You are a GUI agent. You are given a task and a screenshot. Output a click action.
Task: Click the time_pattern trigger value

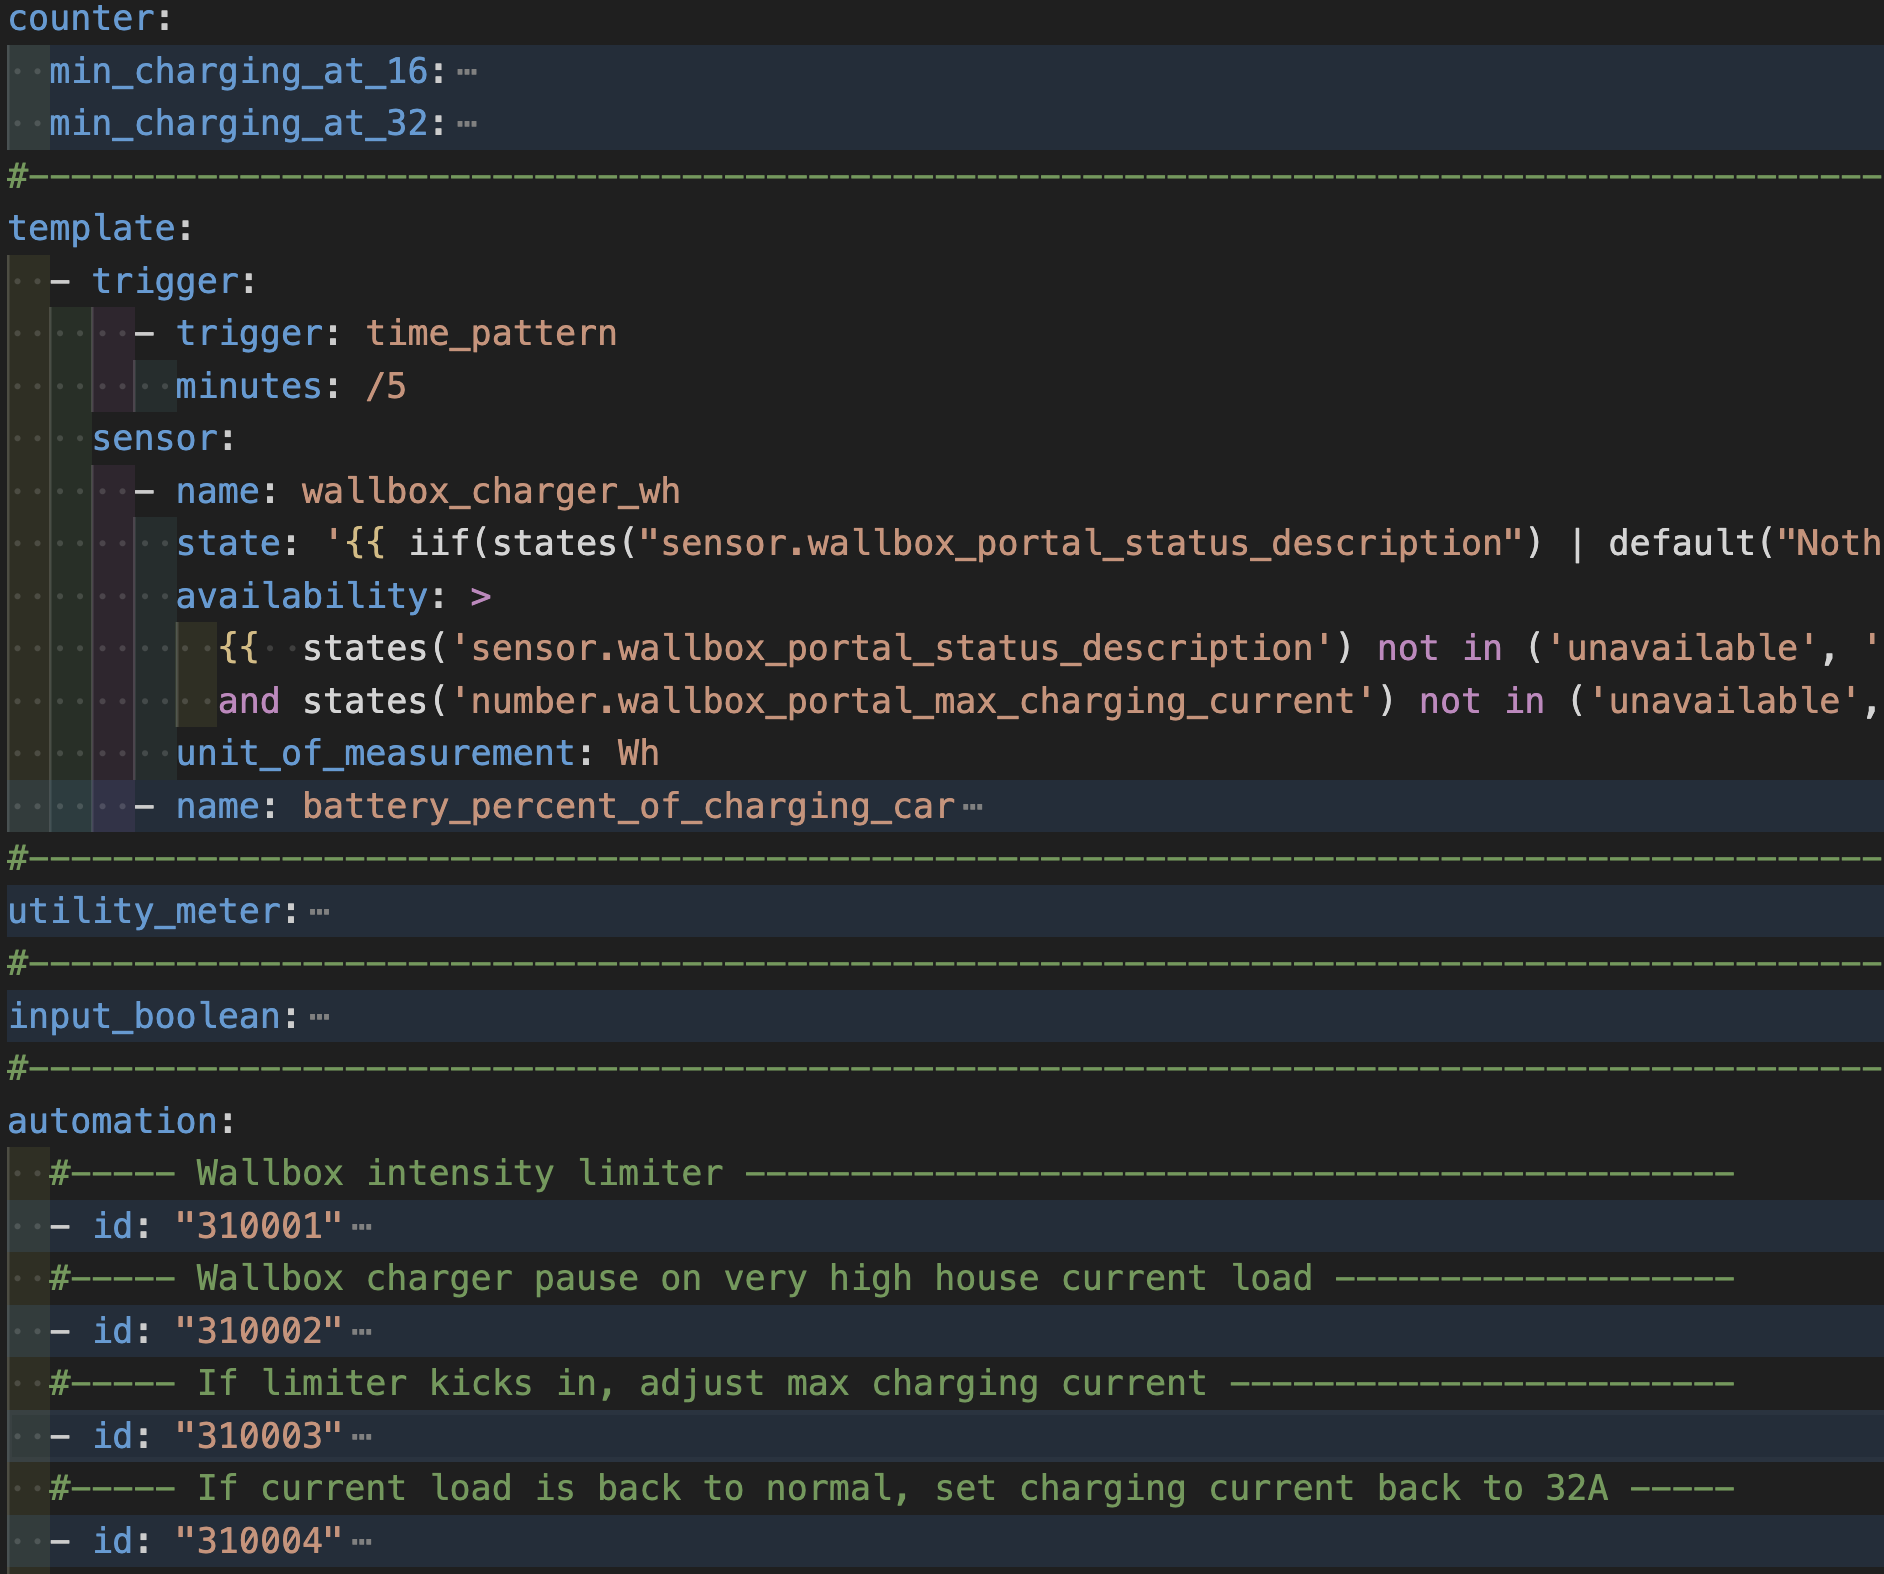click(491, 333)
